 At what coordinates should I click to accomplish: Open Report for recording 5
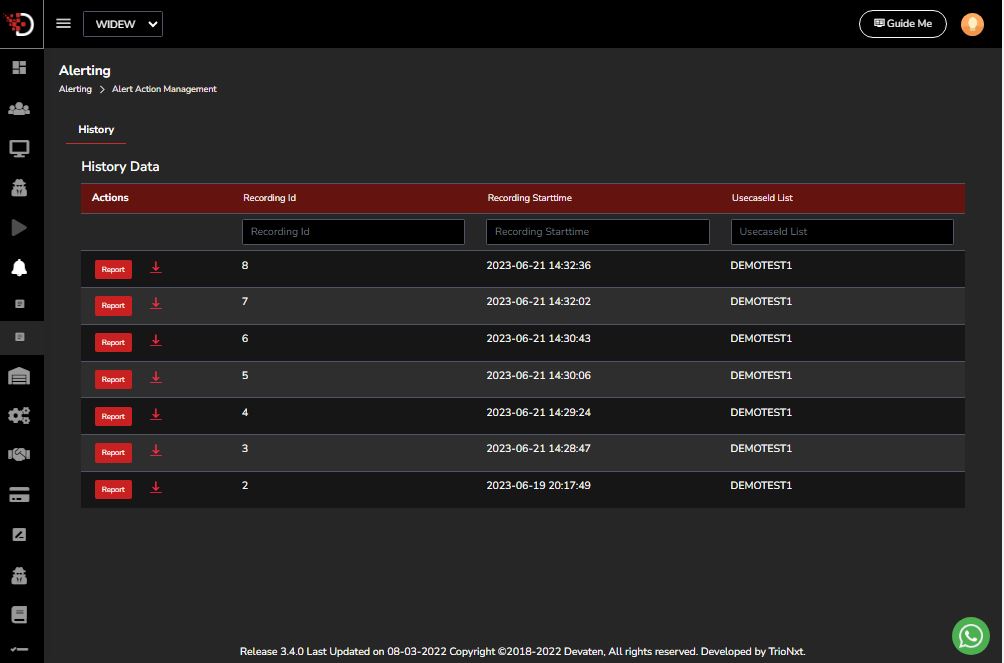113,380
